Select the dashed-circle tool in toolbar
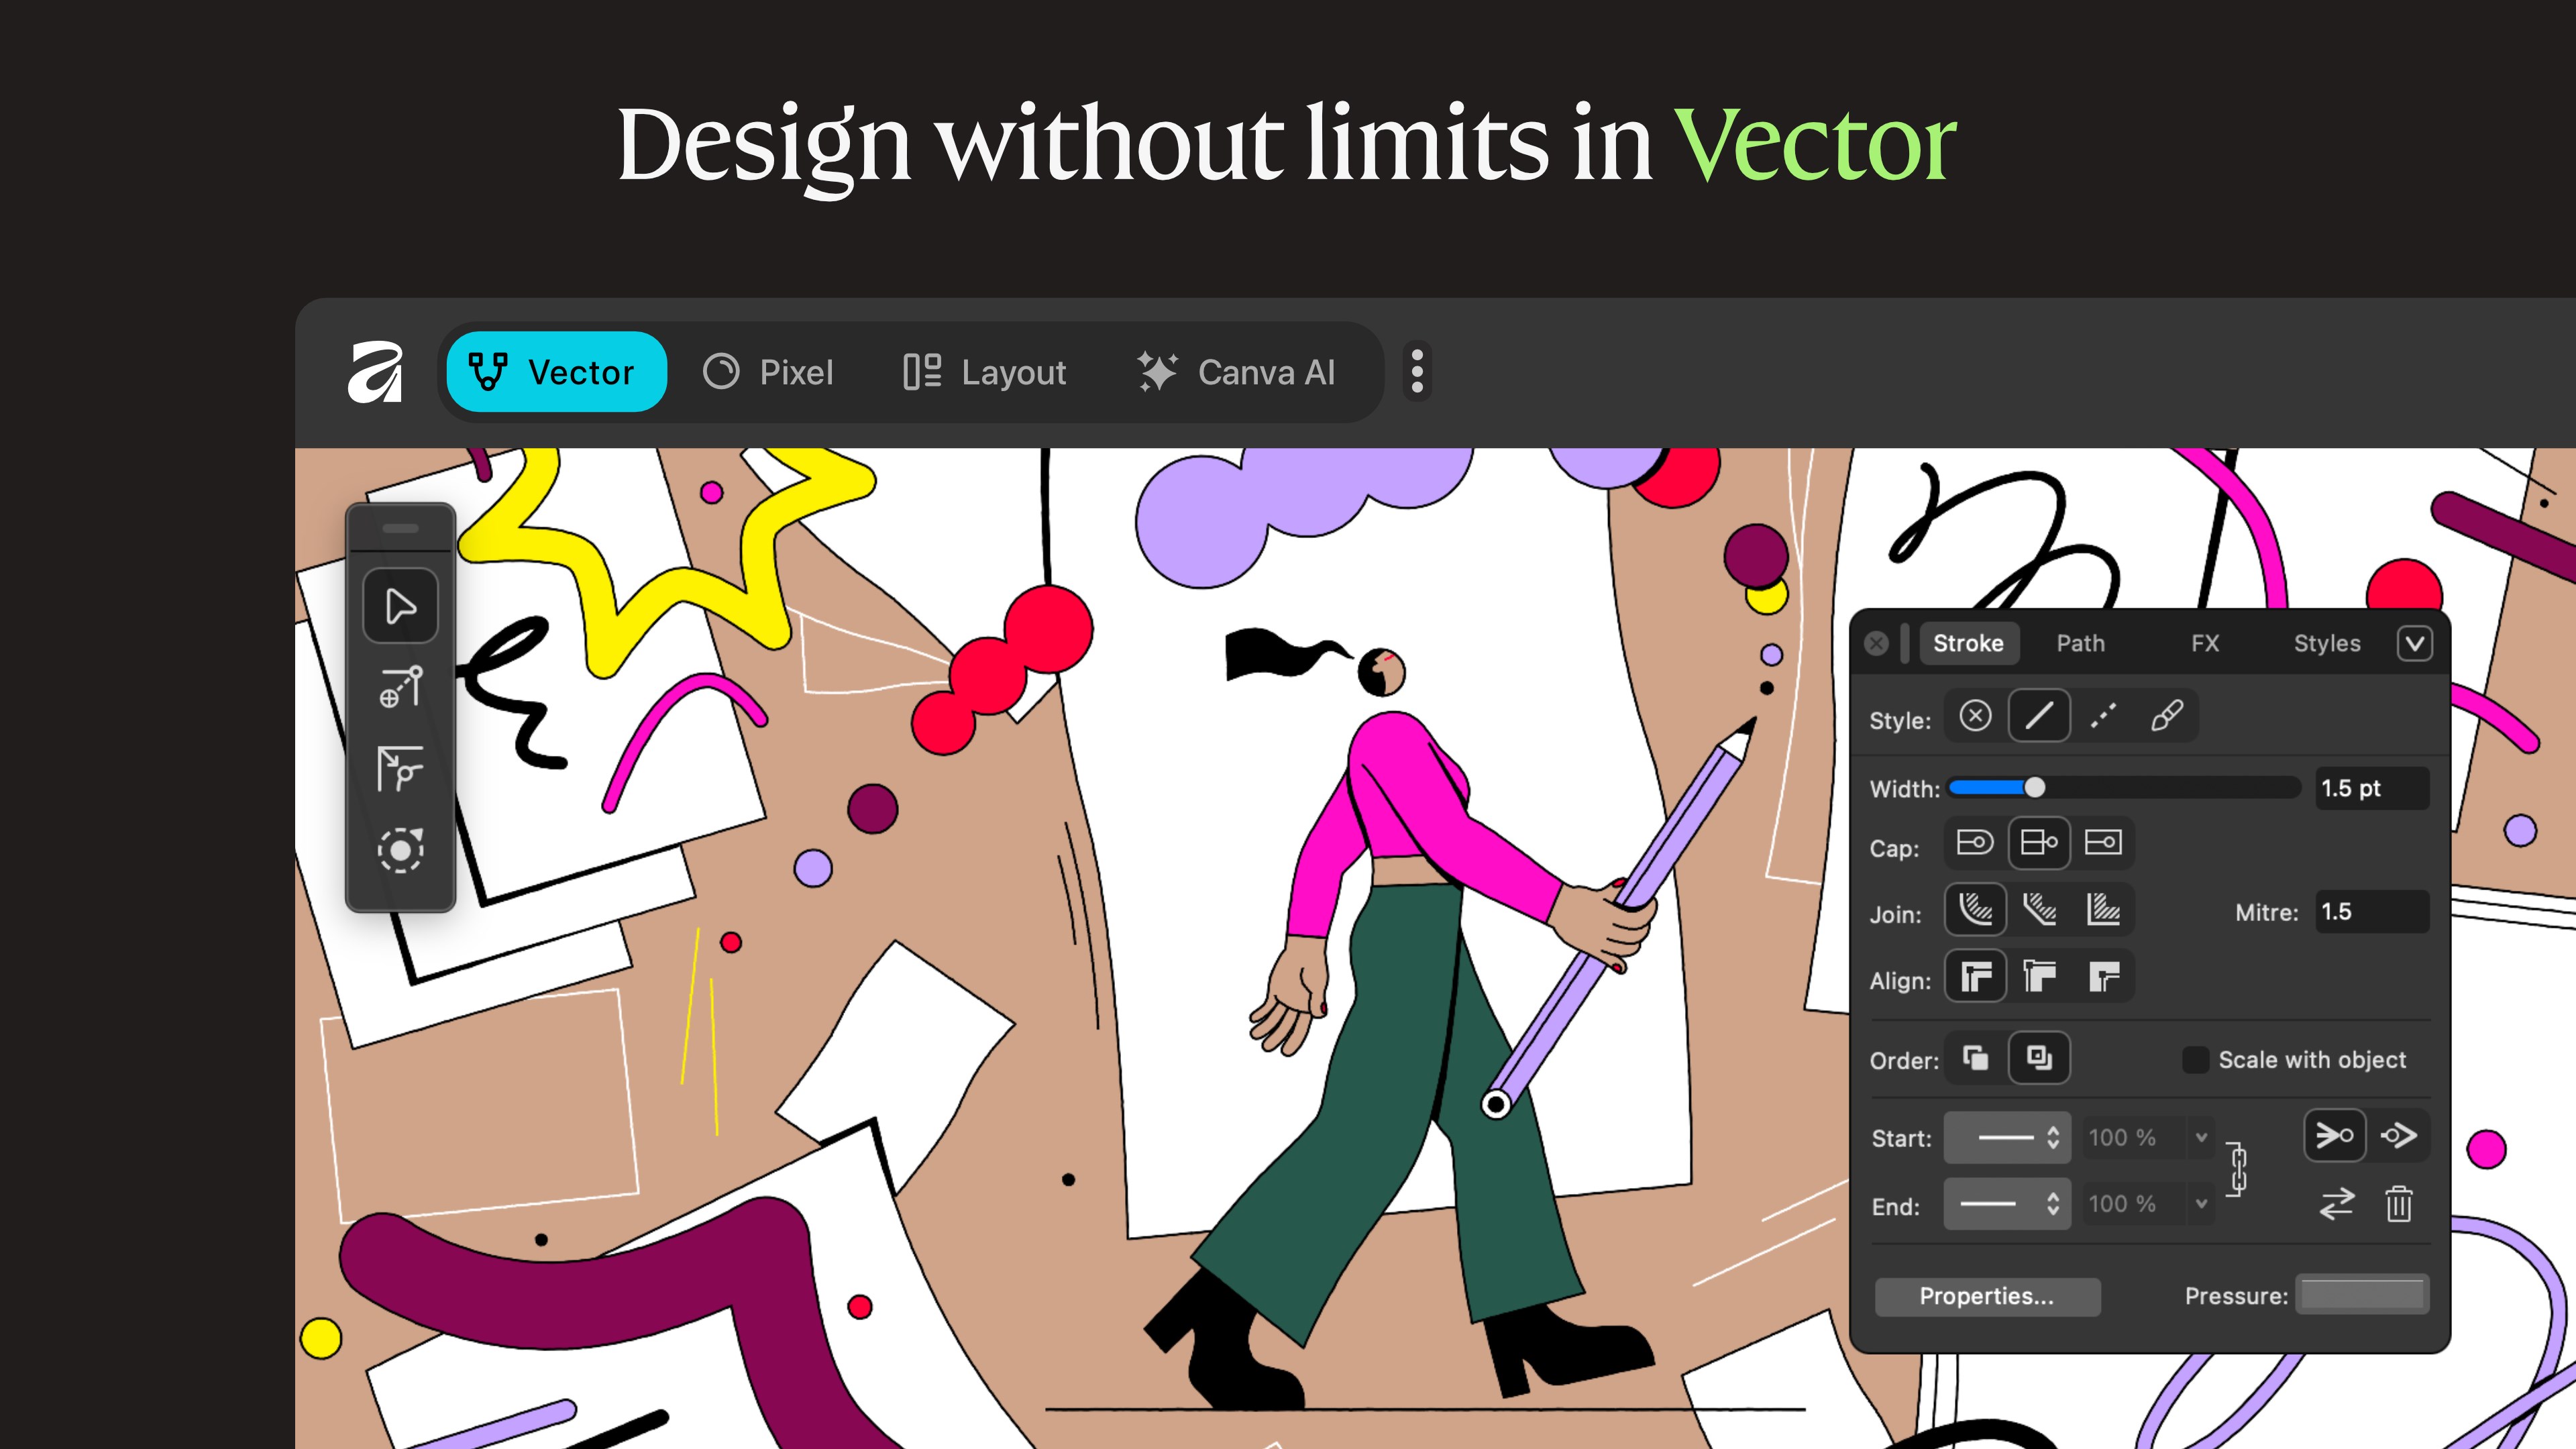Image resolution: width=2576 pixels, height=1449 pixels. click(x=400, y=850)
